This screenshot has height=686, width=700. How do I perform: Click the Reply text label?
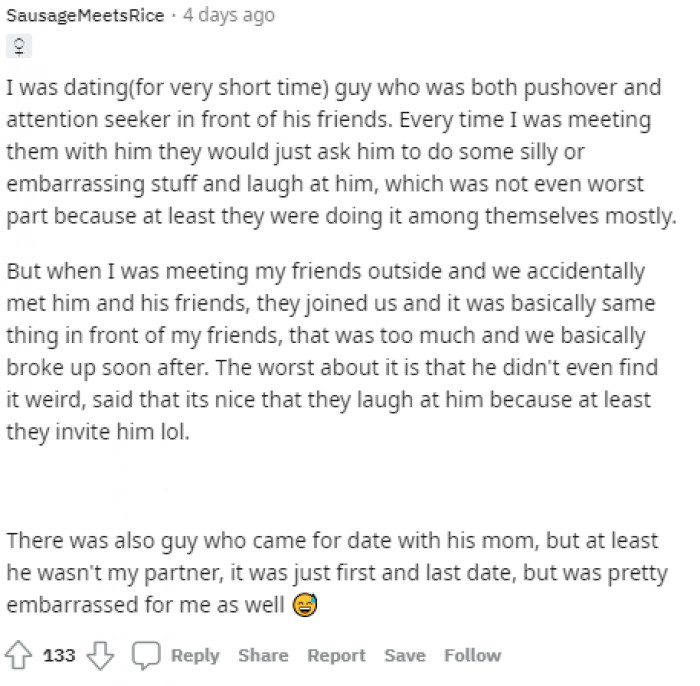pyautogui.click(x=195, y=655)
